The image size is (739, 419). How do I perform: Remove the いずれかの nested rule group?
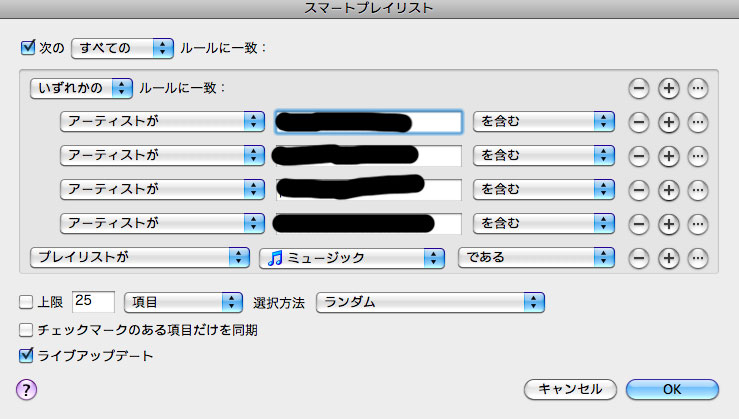tap(639, 88)
